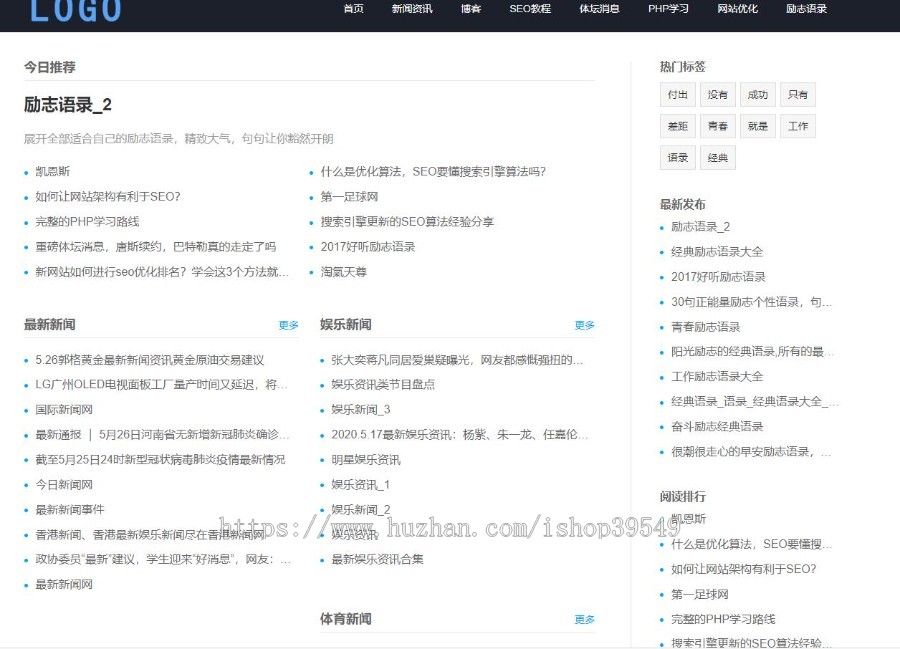Image resolution: width=900 pixels, height=649 pixels.
Task: Click the 工作 tag button
Action: click(x=798, y=126)
